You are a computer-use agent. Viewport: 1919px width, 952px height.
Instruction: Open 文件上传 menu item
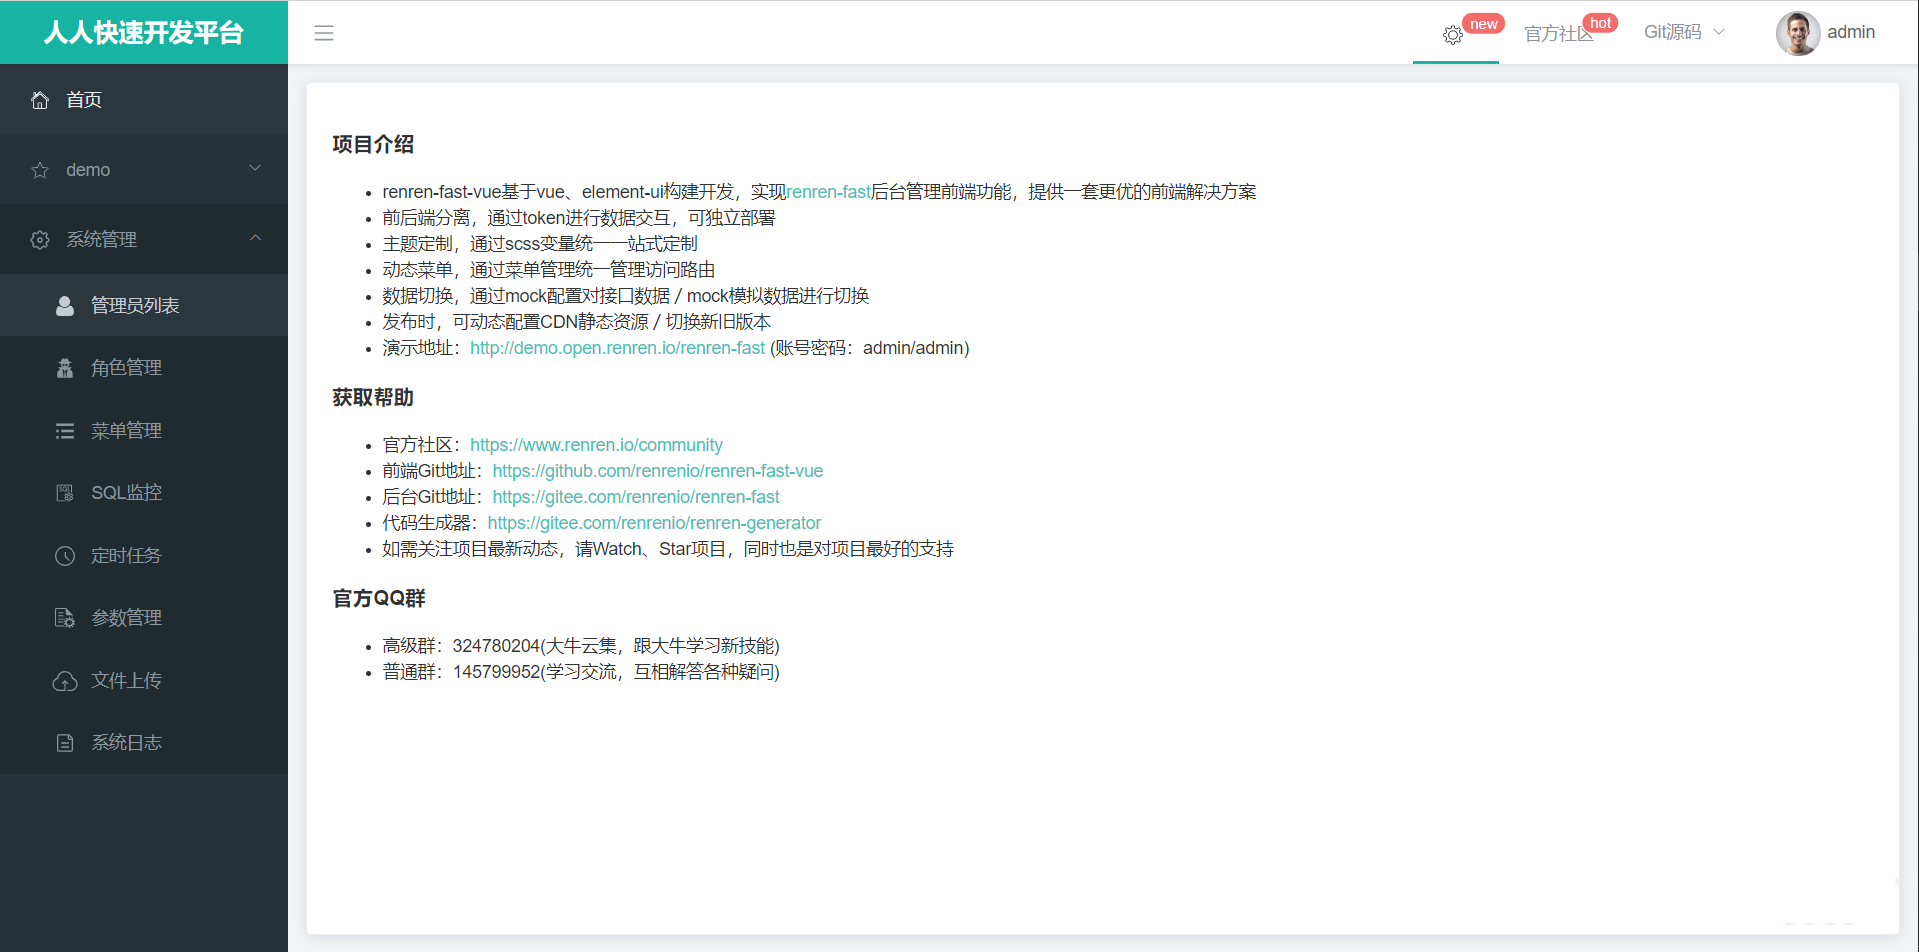[144, 681]
